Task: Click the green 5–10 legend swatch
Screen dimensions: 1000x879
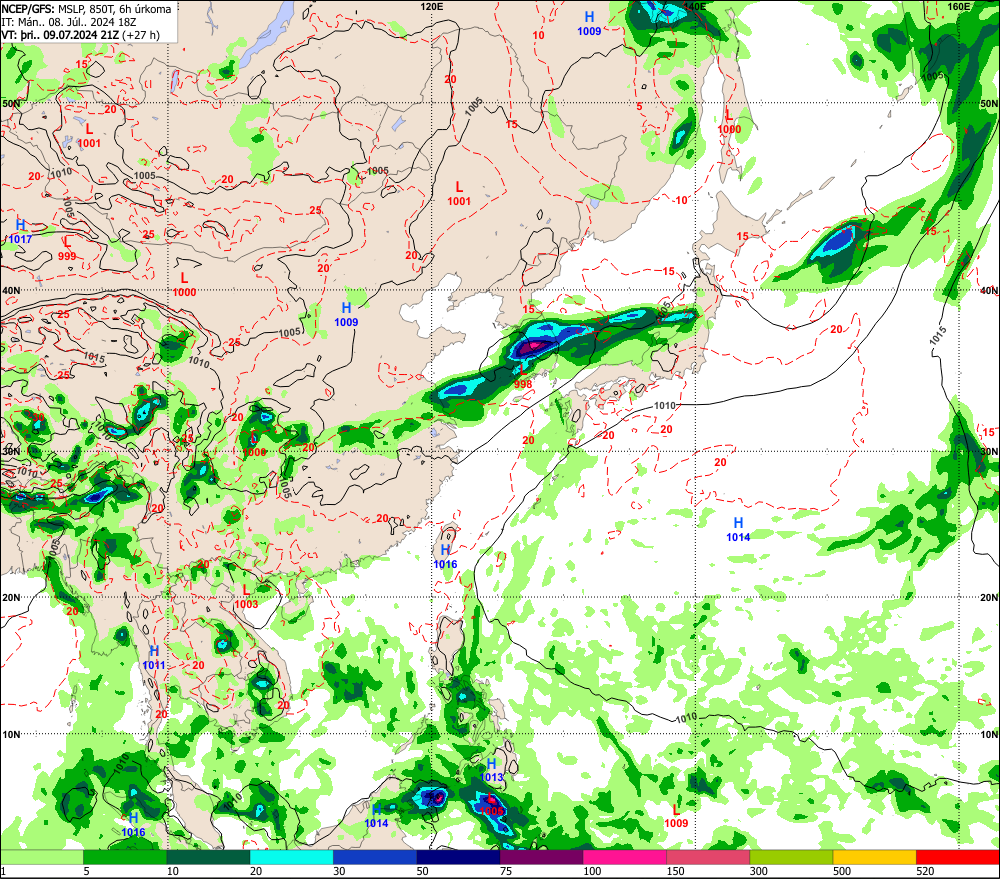Action: [125, 857]
